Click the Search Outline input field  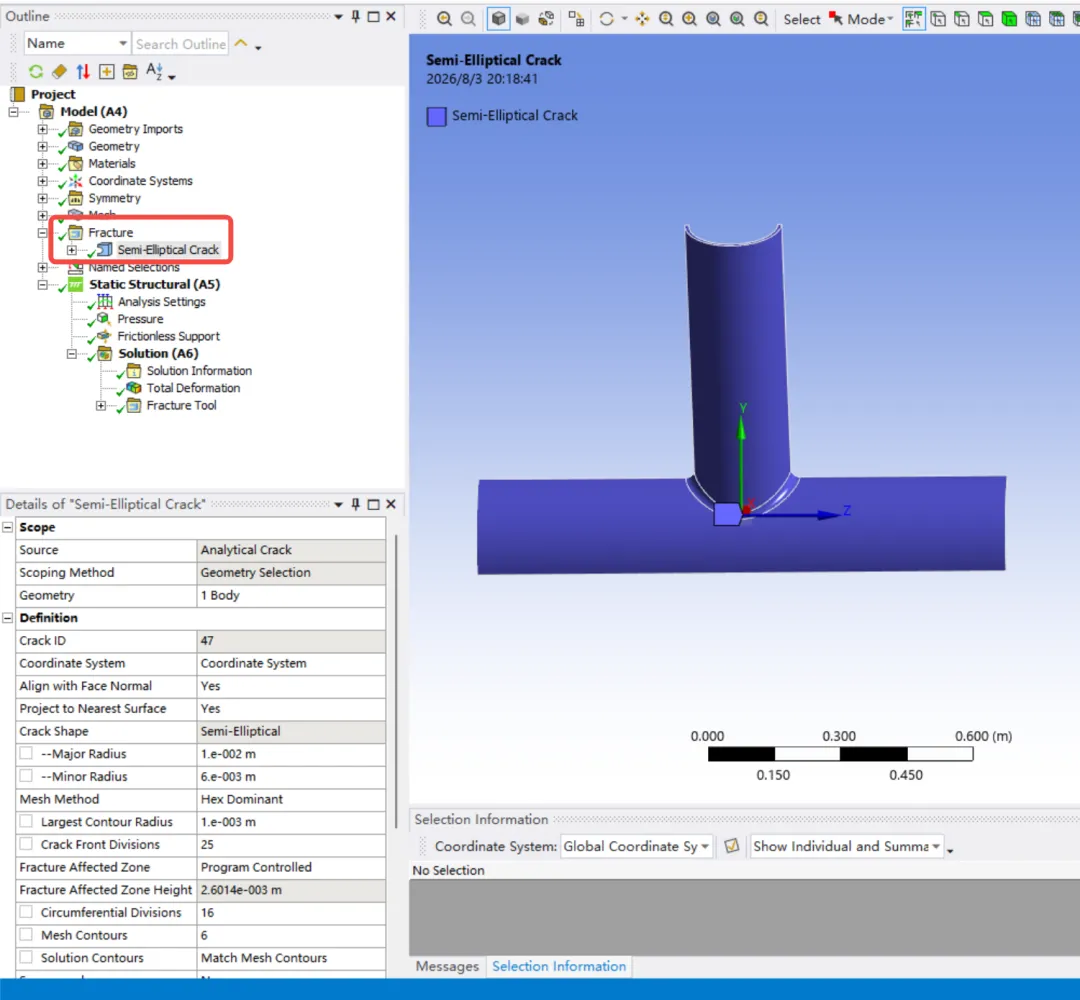tap(180, 43)
